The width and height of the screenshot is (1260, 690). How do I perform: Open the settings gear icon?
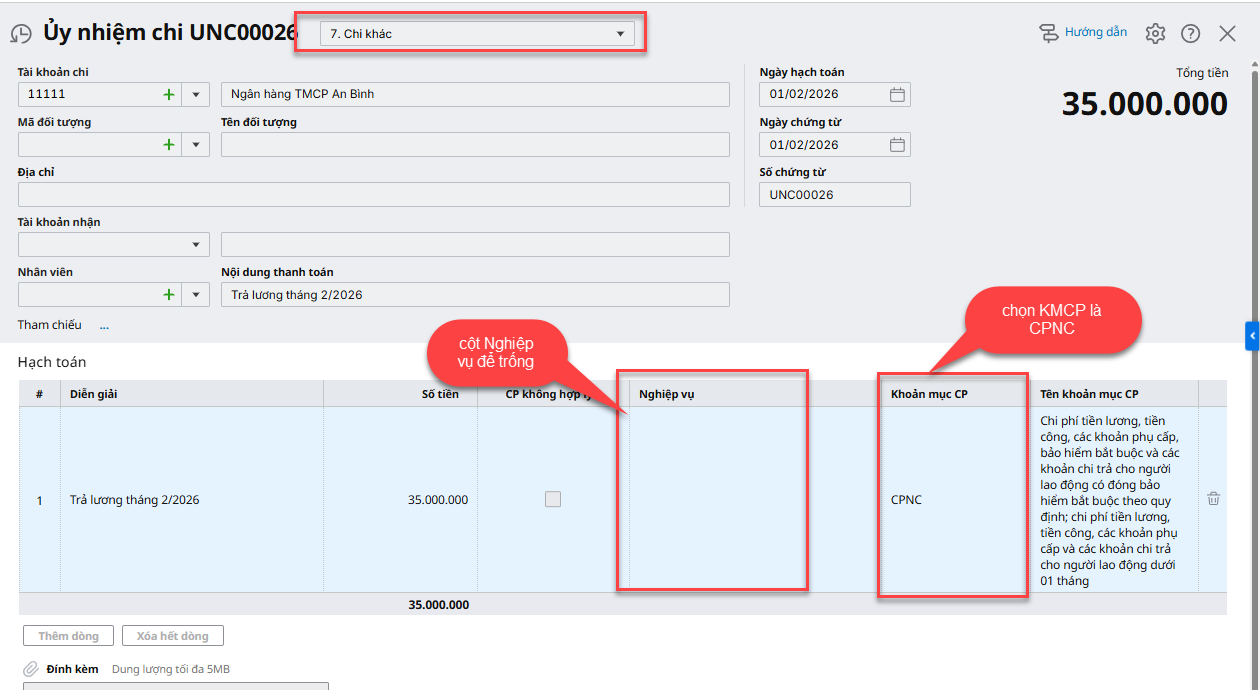(1155, 33)
